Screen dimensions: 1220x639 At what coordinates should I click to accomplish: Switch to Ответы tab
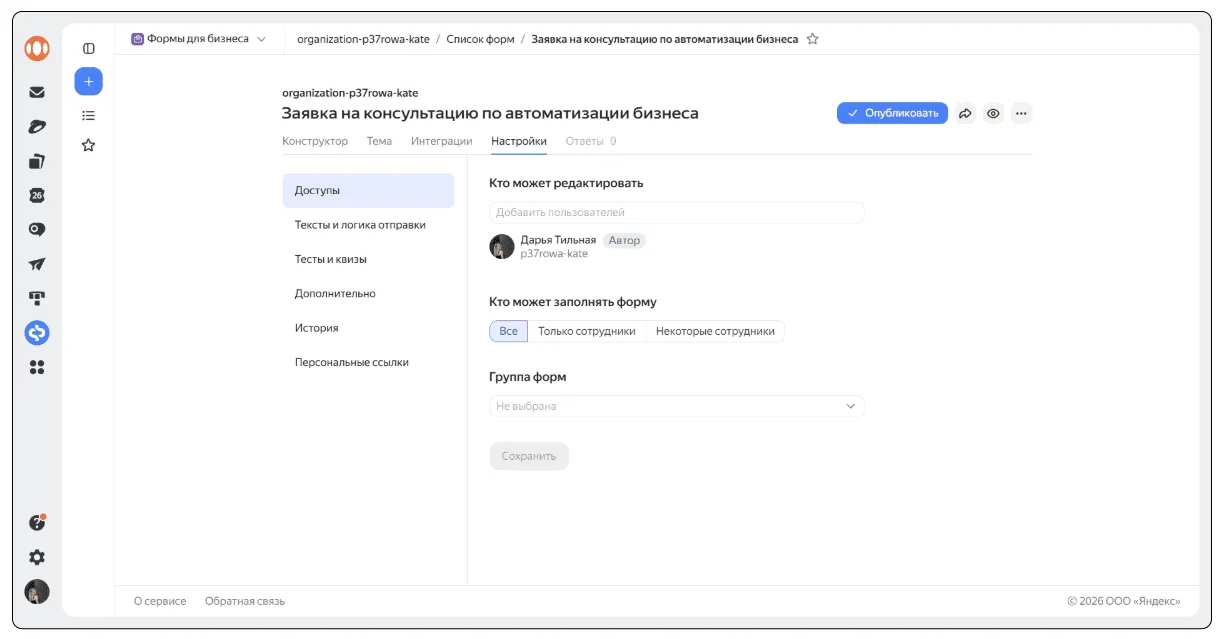click(x=590, y=141)
